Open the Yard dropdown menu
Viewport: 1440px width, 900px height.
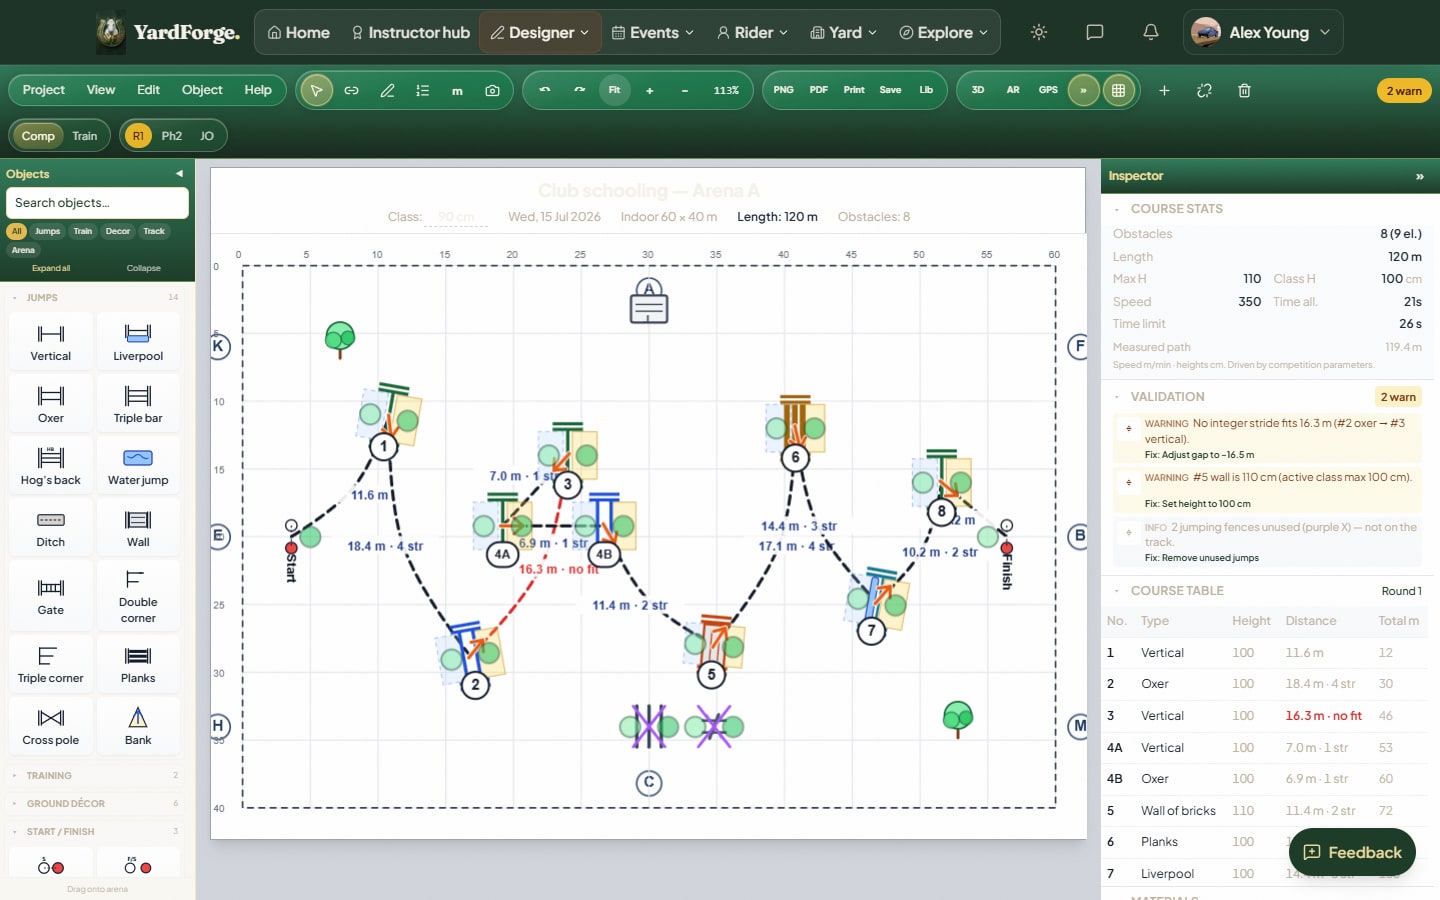(x=843, y=32)
